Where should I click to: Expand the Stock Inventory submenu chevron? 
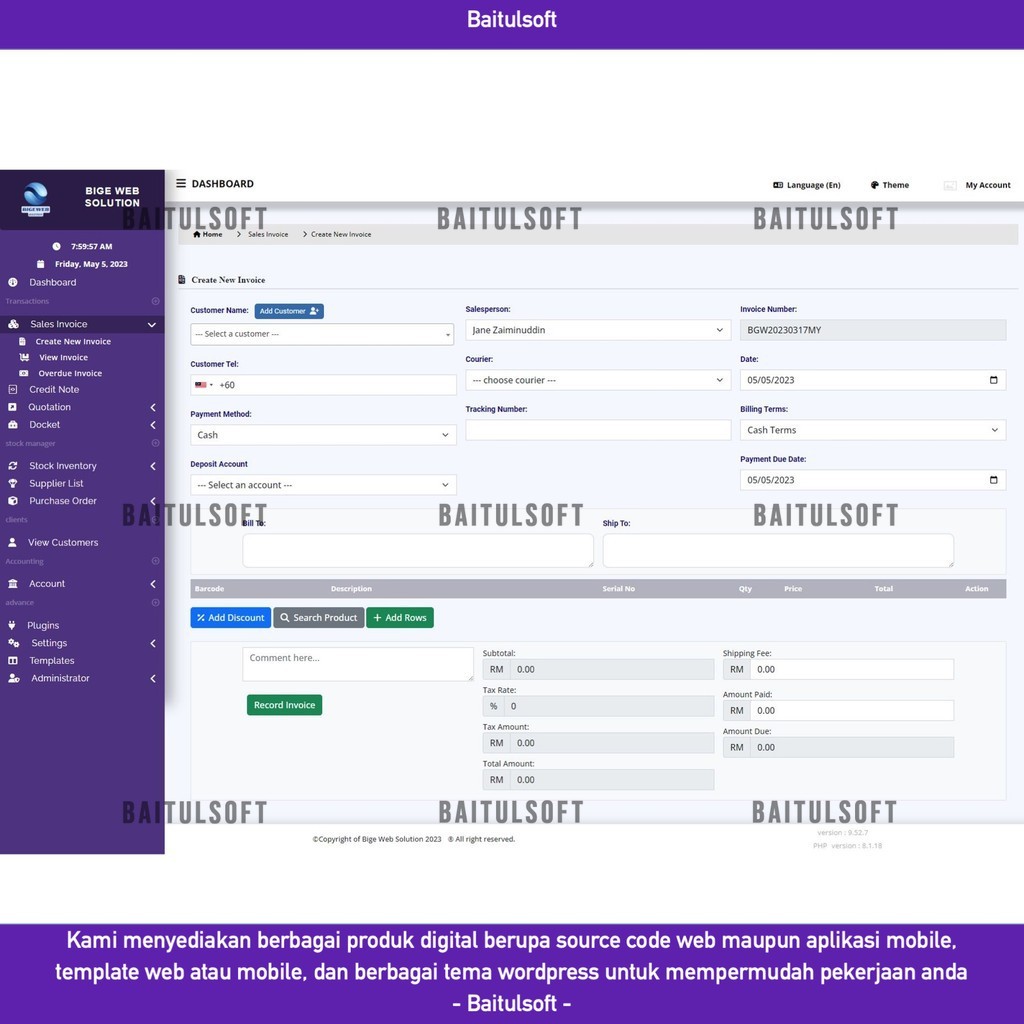click(153, 466)
